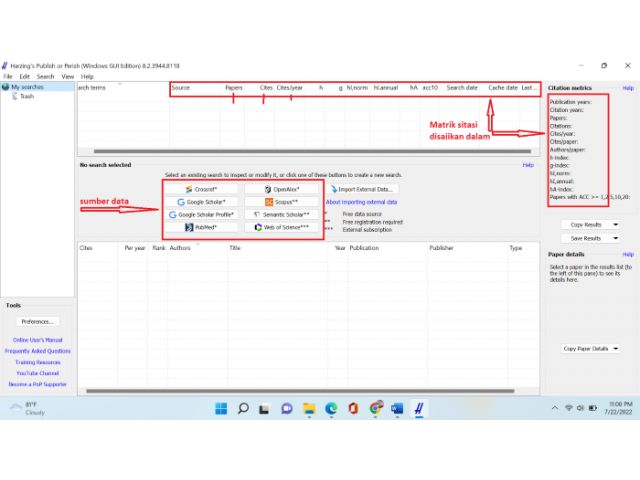
Task: Sort results by Year column
Action: tap(340, 248)
